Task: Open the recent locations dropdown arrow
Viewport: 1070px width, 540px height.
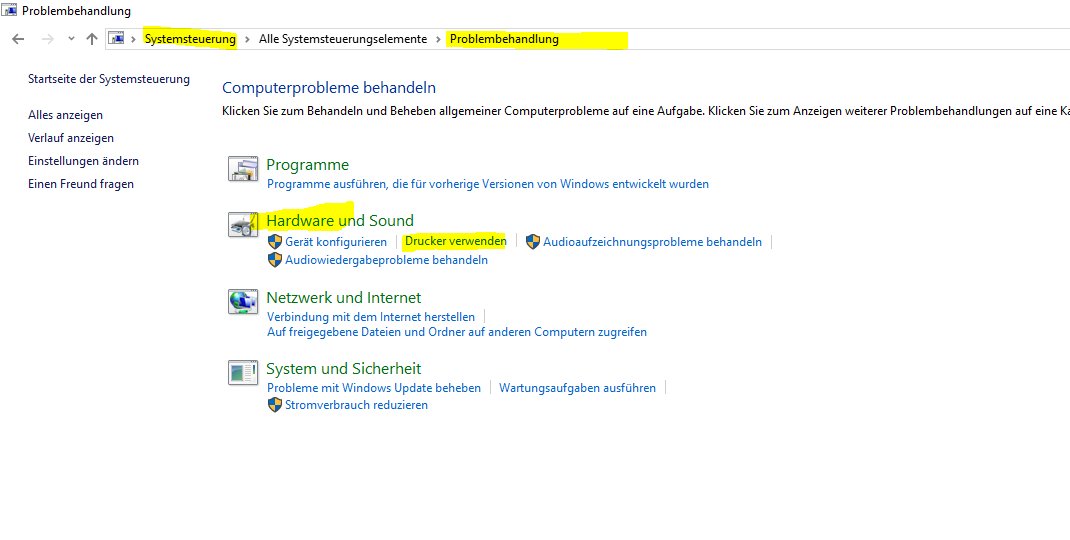Action: coord(71,39)
